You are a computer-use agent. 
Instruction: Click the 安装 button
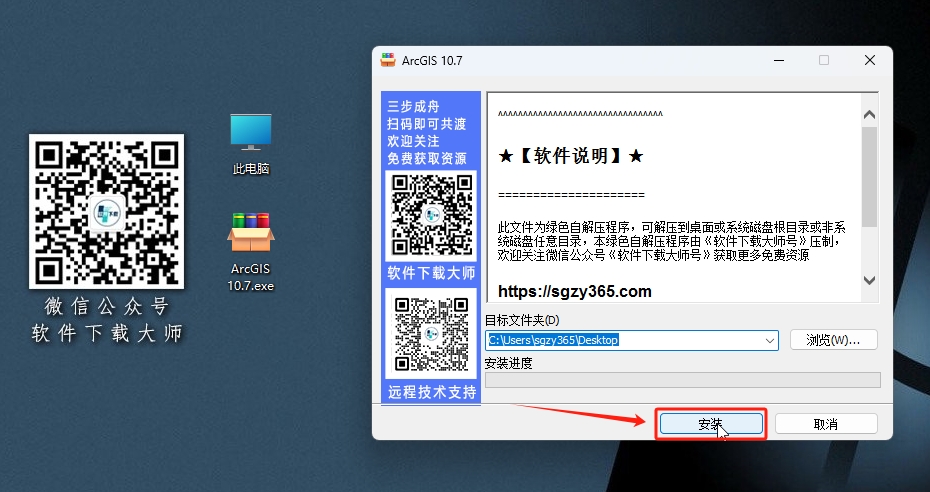pyautogui.click(x=711, y=424)
